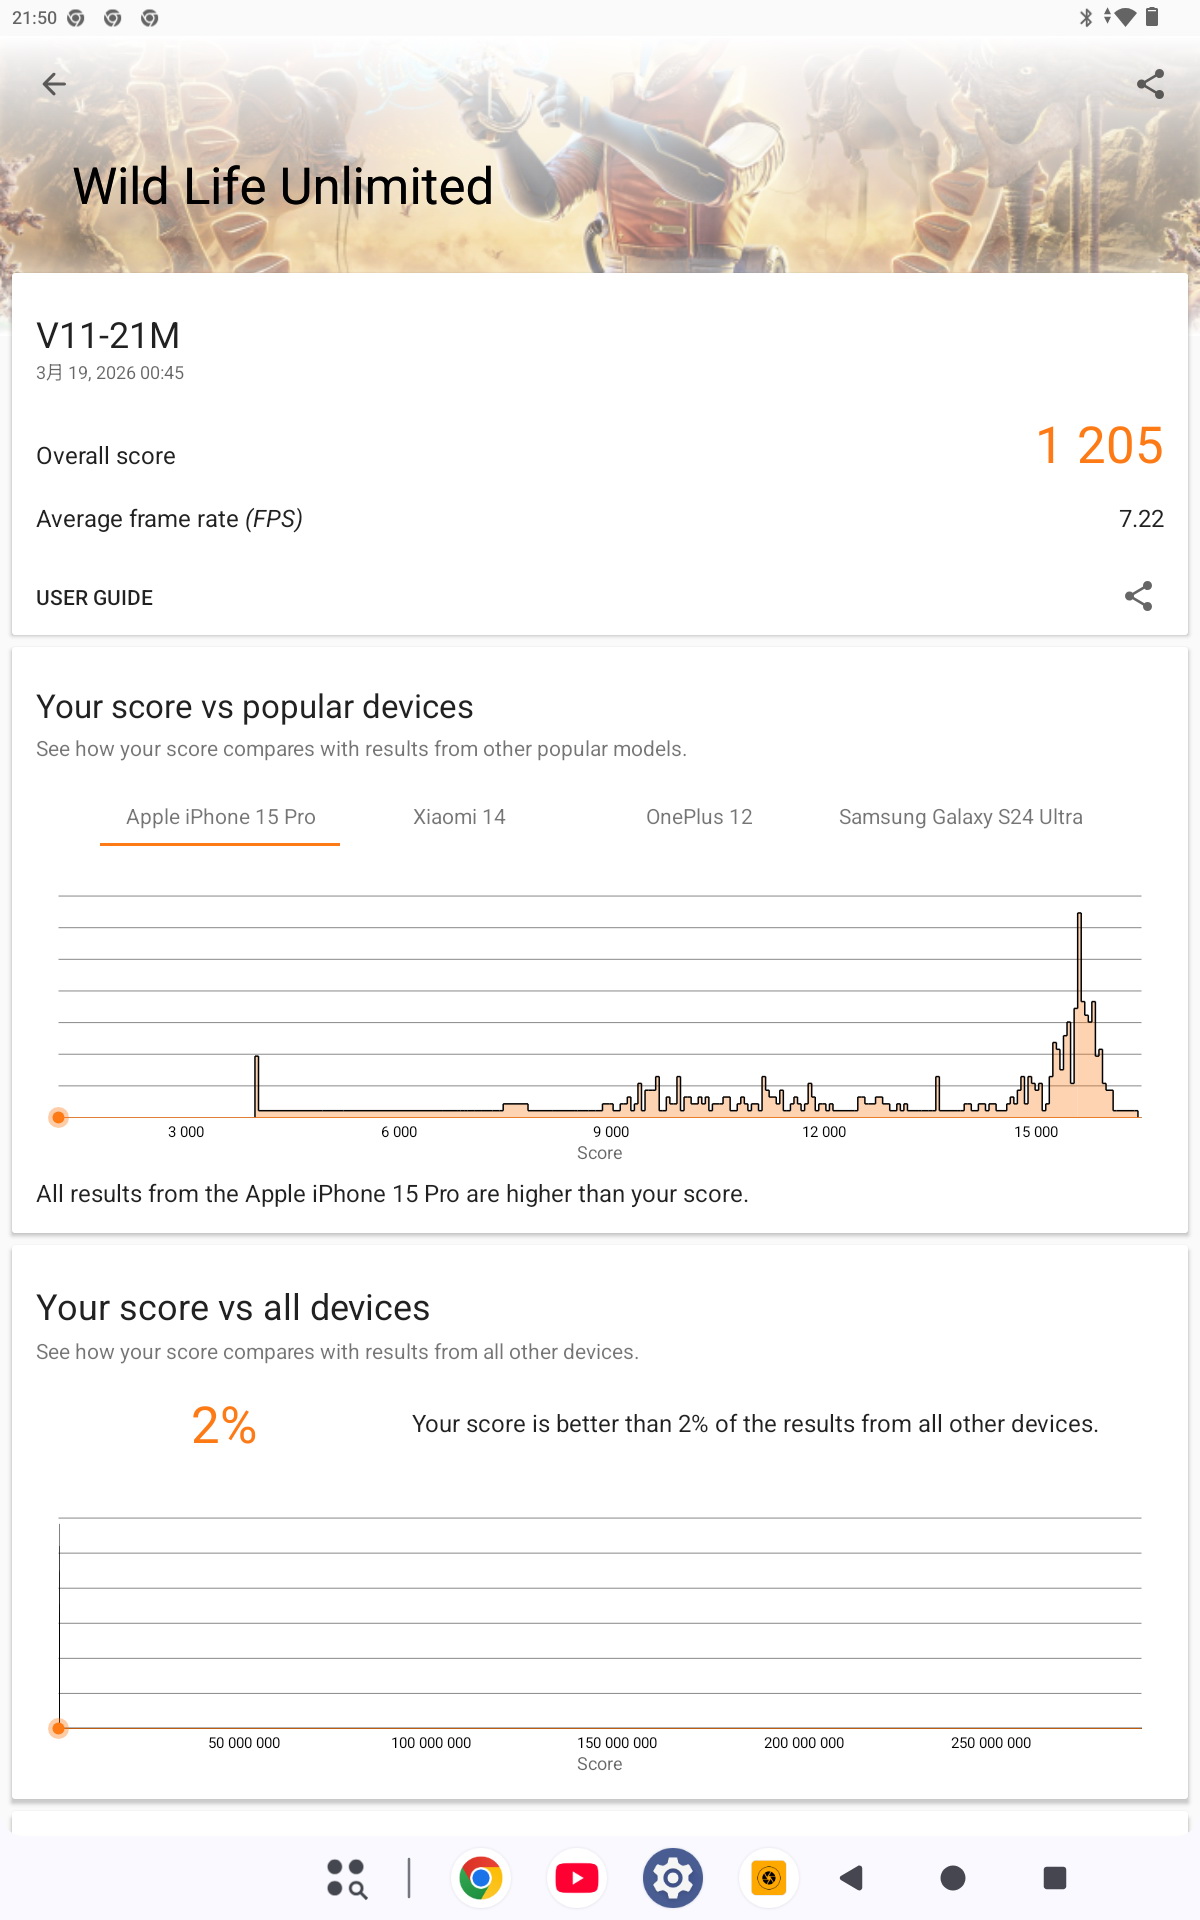
Task: Launch Chrome from the taskbar
Action: point(481,1878)
